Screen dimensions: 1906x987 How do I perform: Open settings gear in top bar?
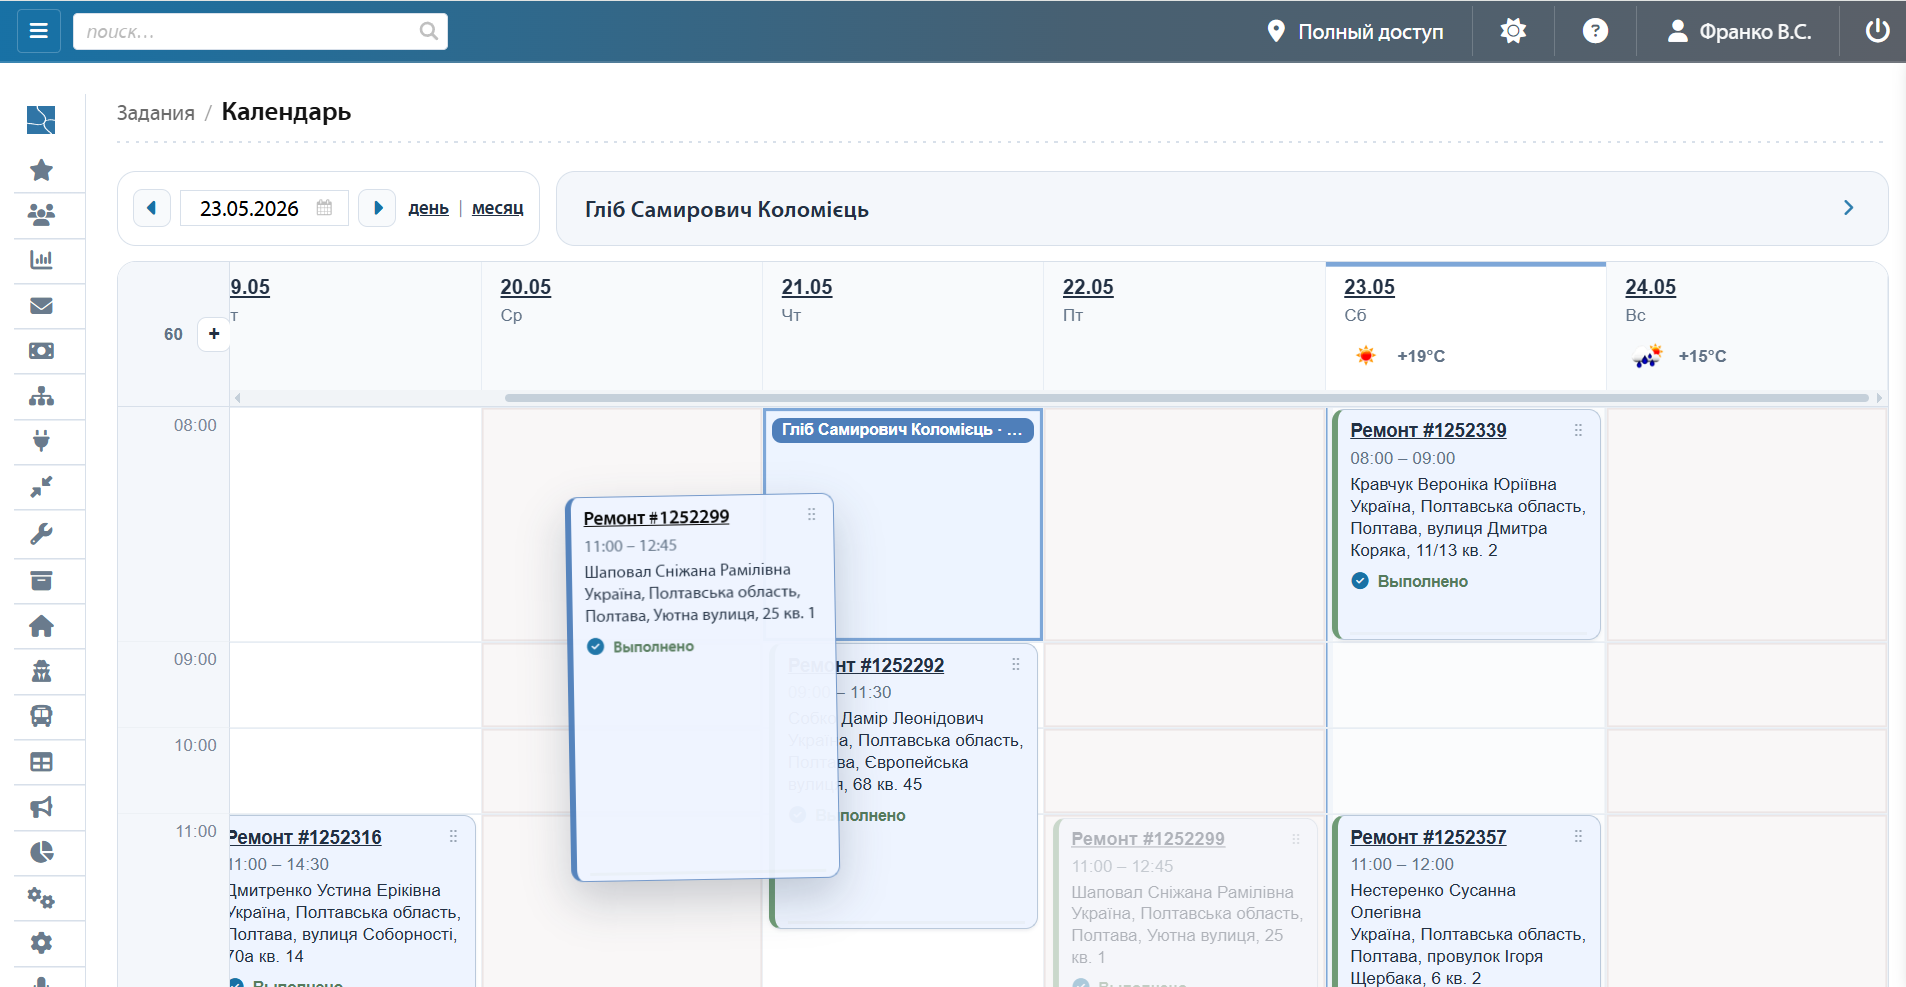click(x=1513, y=31)
